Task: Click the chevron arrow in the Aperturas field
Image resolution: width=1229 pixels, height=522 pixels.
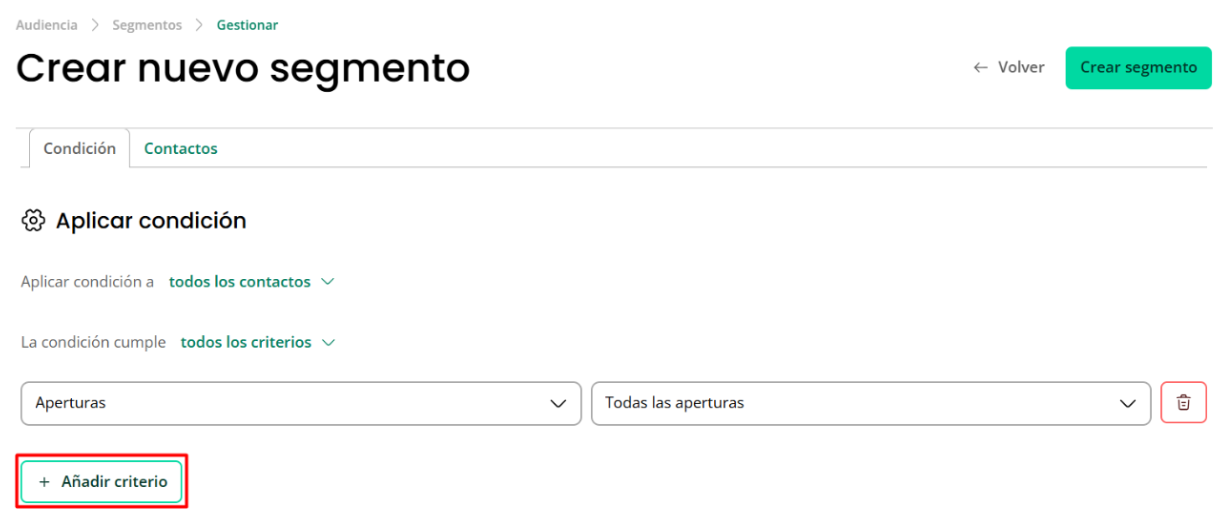Action: 558,404
